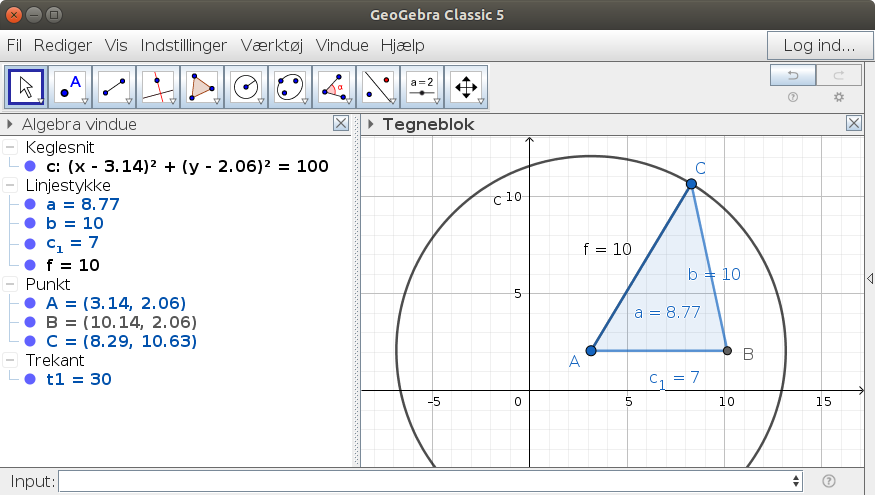Screen dimensions: 875x495
Task: Select point A in the drawing
Action: (x=591, y=350)
